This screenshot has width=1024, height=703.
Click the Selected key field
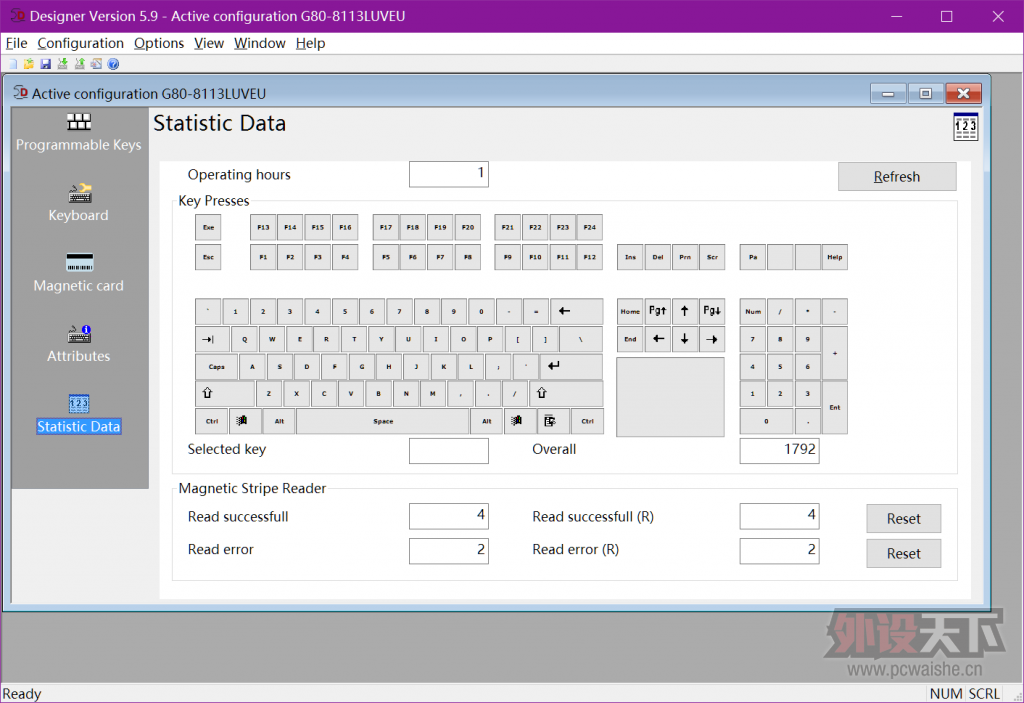pyautogui.click(x=449, y=451)
